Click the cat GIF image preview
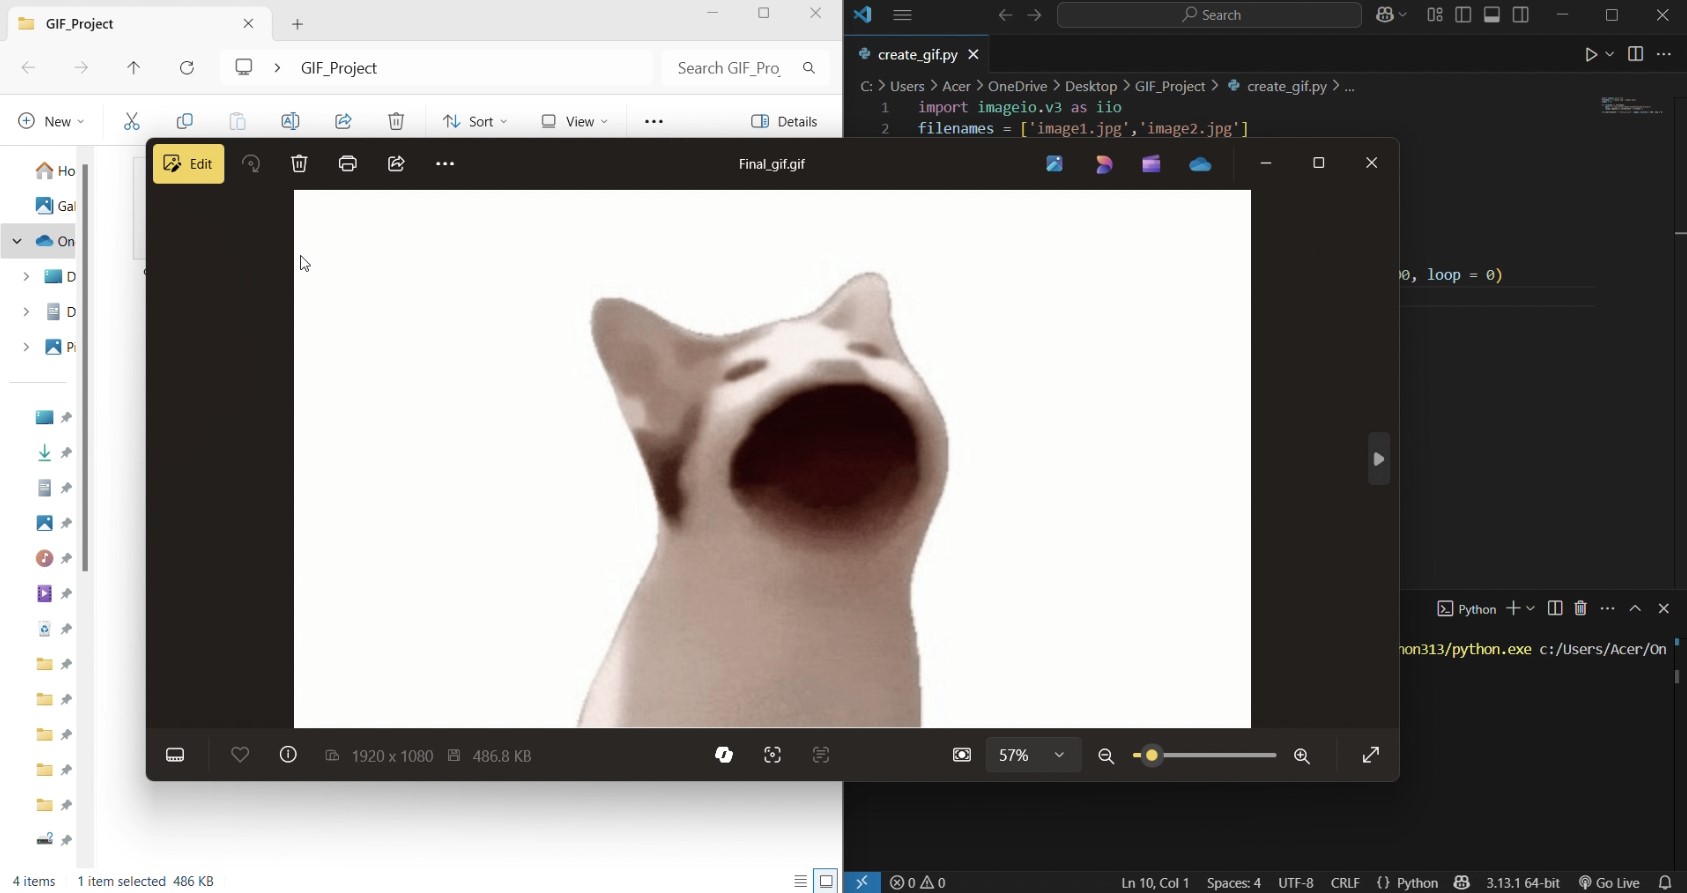 click(x=772, y=459)
